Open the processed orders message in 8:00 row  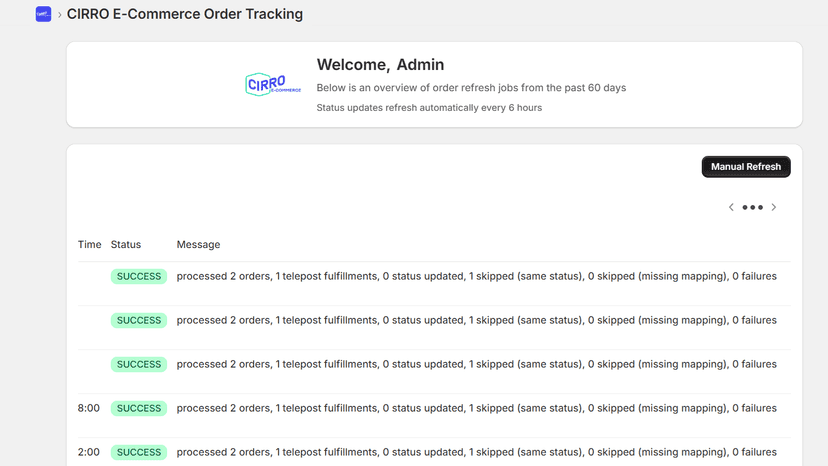click(476, 408)
